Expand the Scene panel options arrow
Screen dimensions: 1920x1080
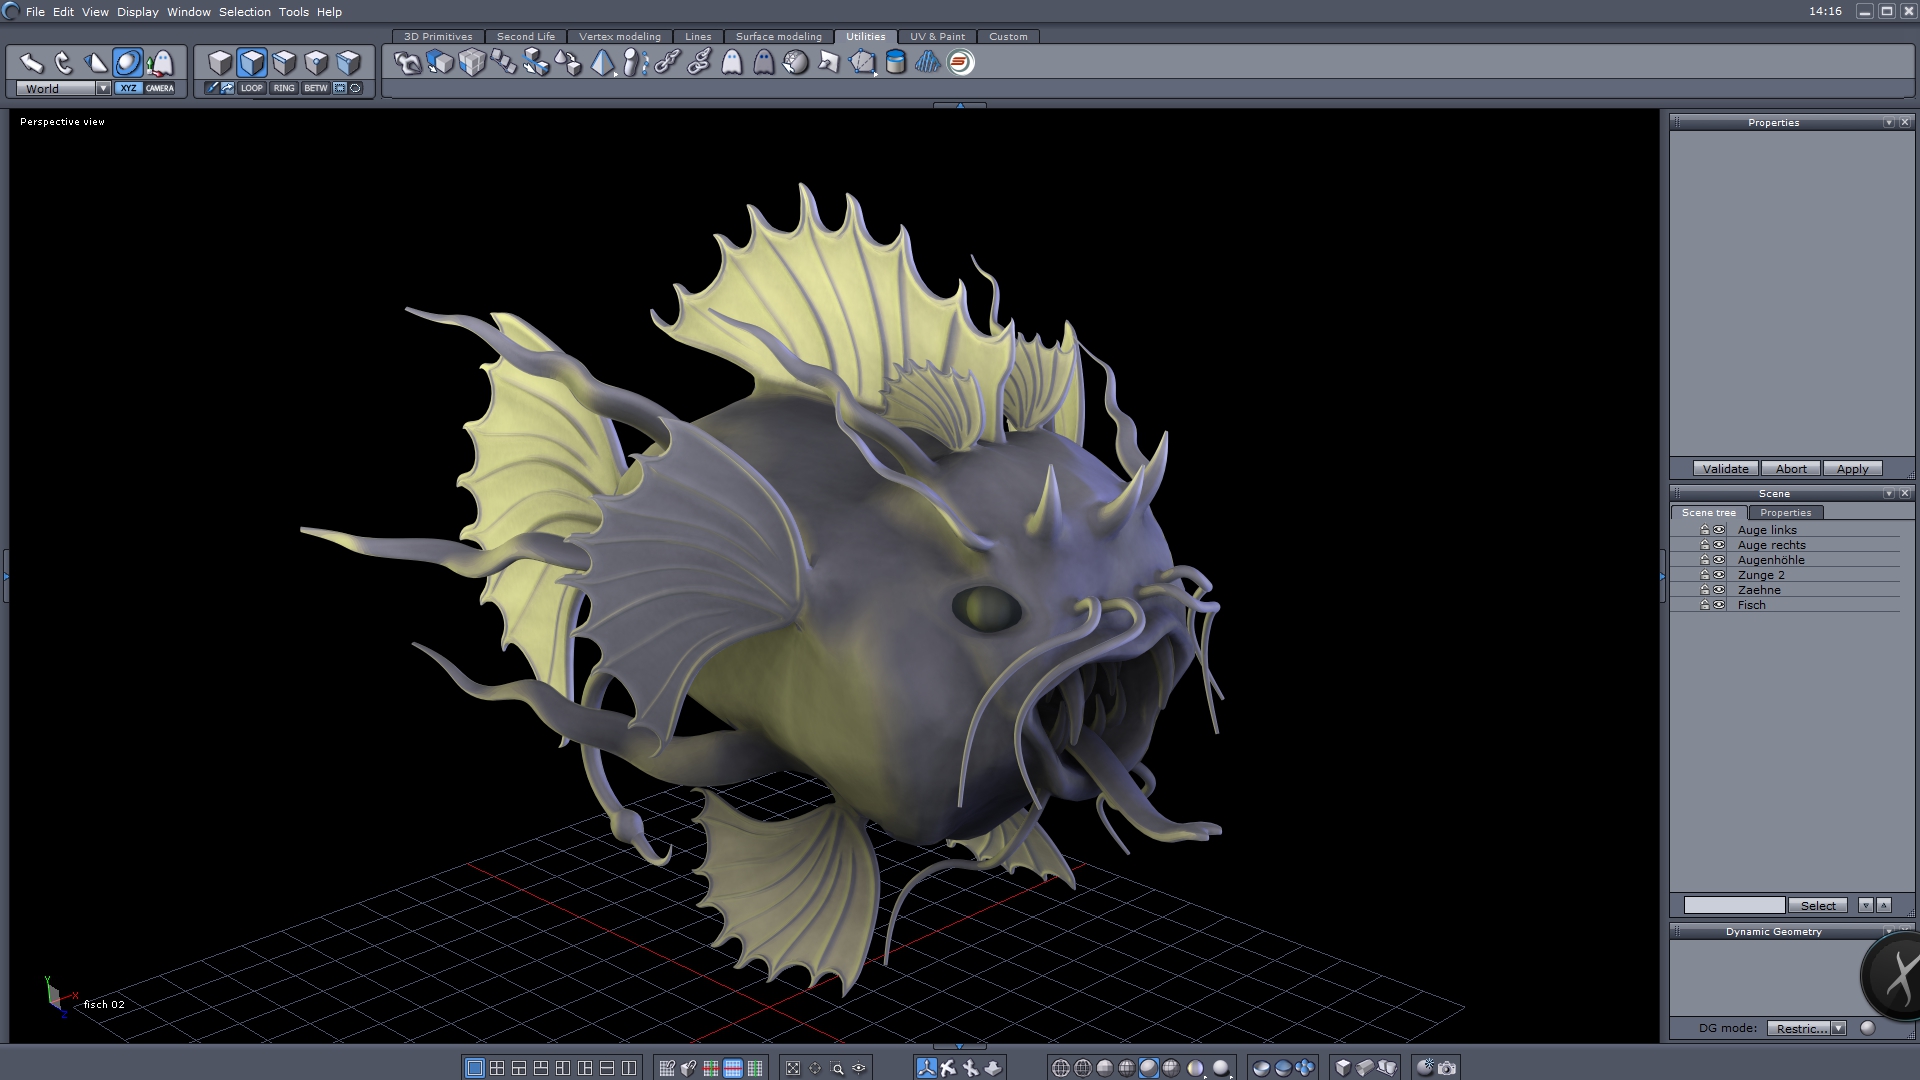(x=1888, y=494)
